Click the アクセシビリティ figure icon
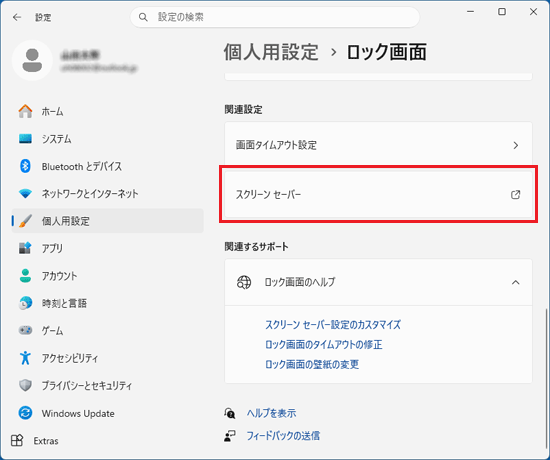The image size is (550, 460). point(25,358)
